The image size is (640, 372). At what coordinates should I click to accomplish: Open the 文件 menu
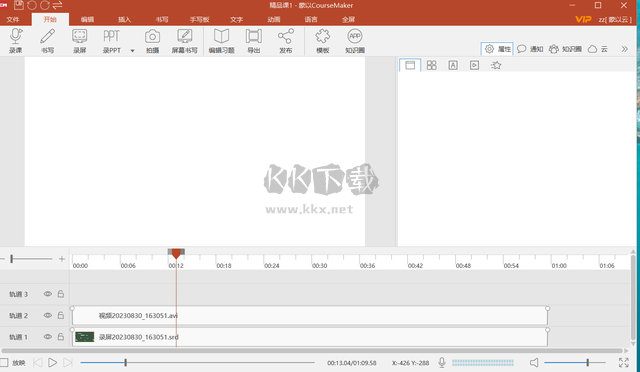[x=13, y=20]
